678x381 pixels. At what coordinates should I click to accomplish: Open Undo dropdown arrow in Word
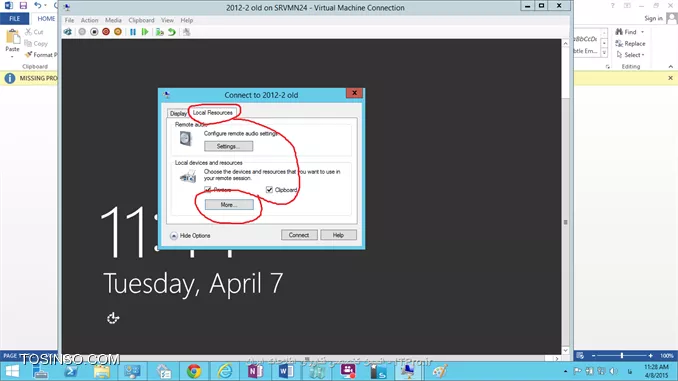click(45, 6)
